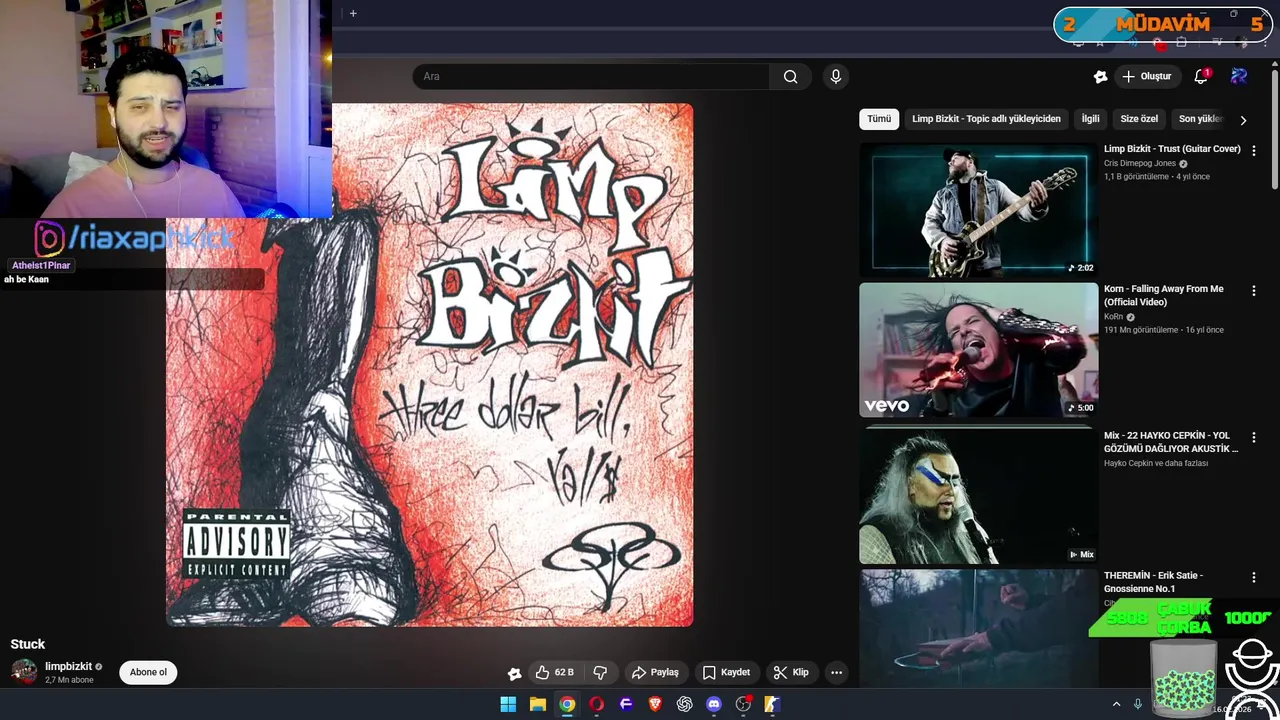
Task: Open Counter-Strike from the taskbar
Action: coord(772,704)
